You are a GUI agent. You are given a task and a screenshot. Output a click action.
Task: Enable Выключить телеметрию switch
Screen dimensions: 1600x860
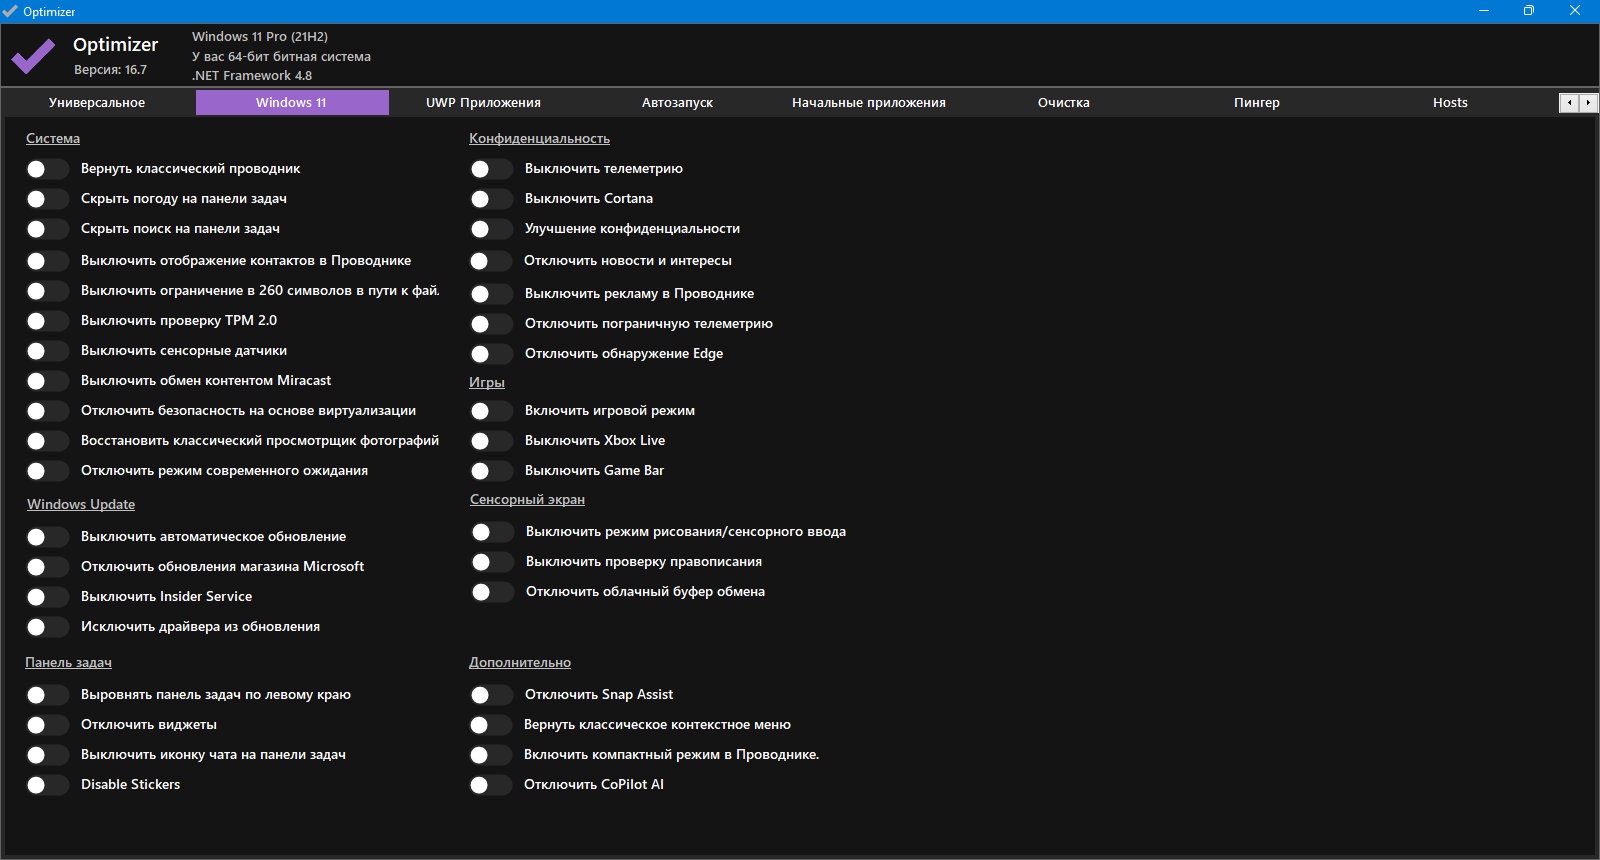pos(491,169)
